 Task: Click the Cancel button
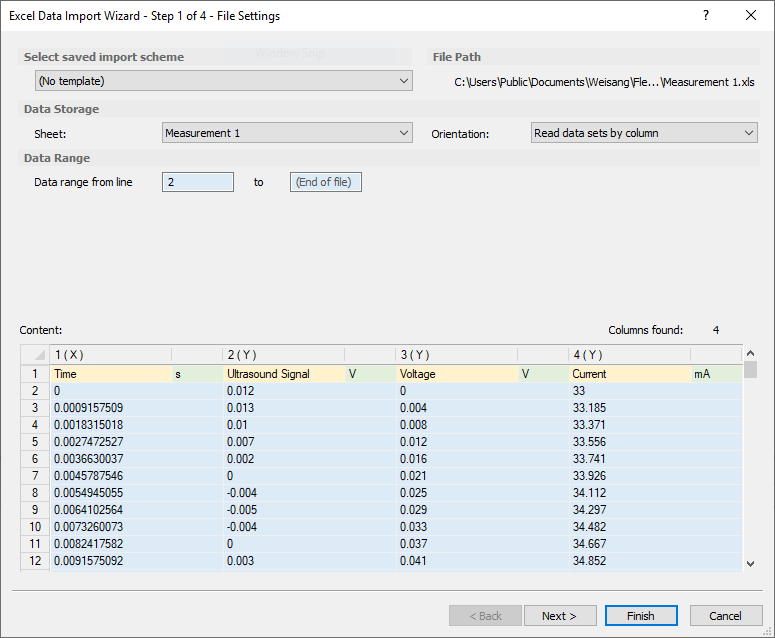[726, 616]
